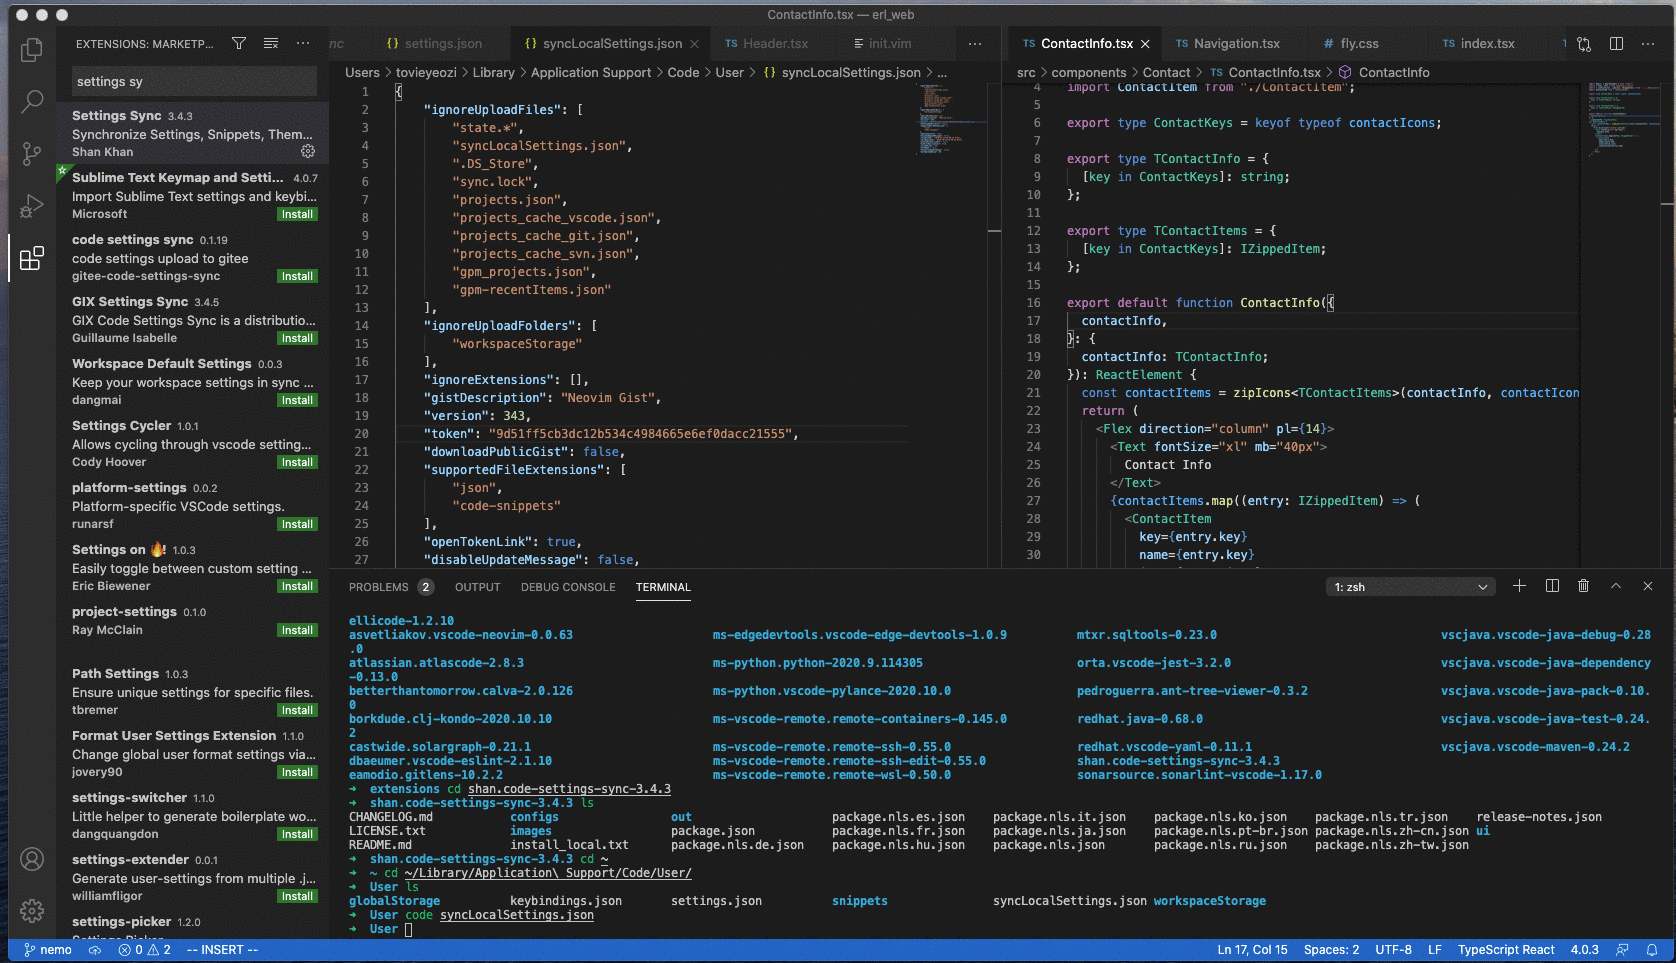Open the Run and Debug view
The image size is (1676, 963).
point(32,205)
